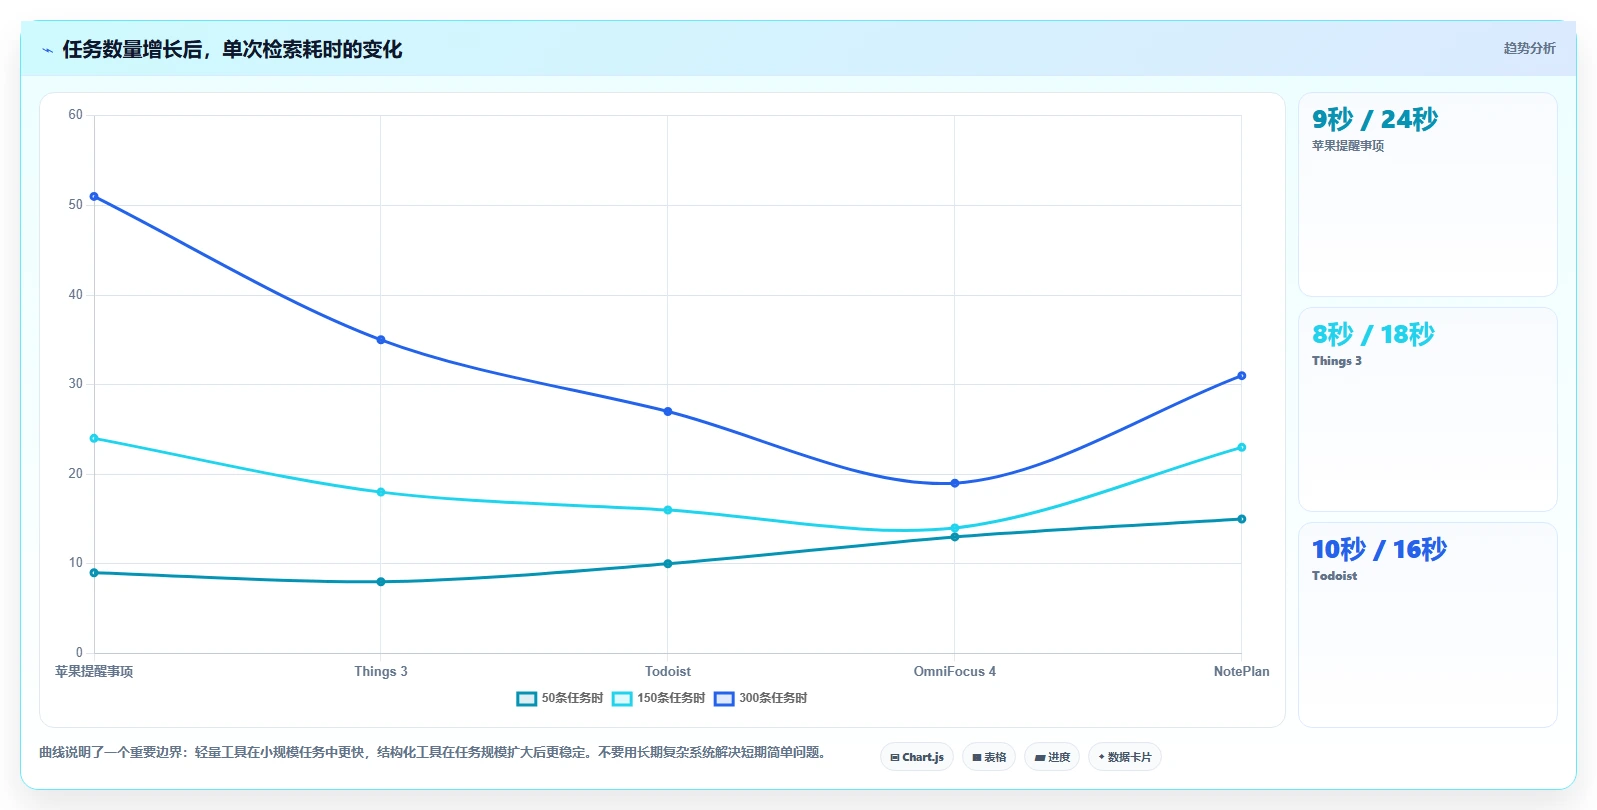This screenshot has height=810, width=1597.
Task: Click 150条 data point at Todoist (16)
Action: click(668, 510)
